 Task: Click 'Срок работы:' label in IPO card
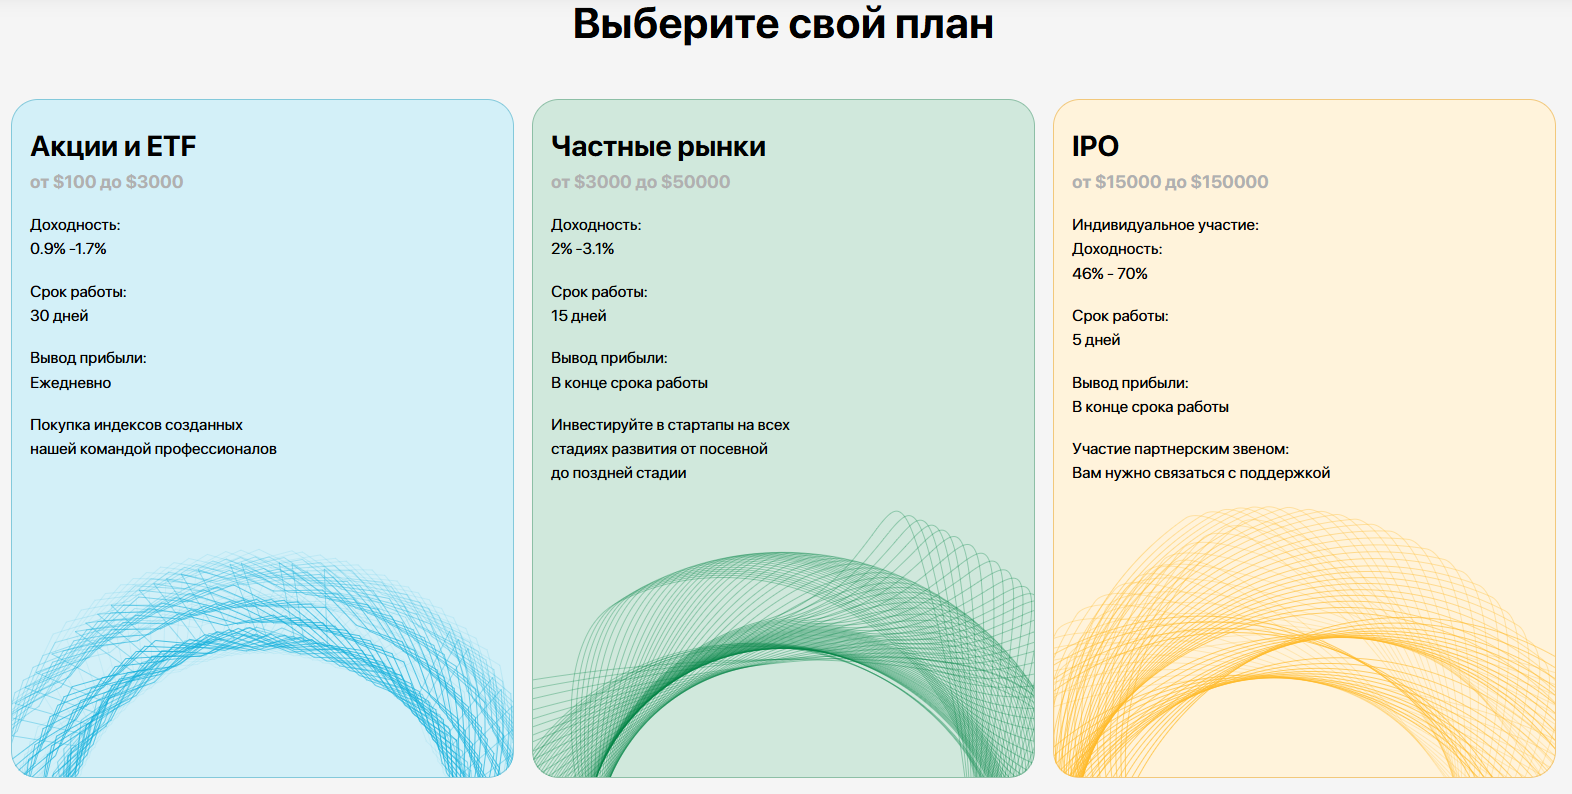[1120, 316]
